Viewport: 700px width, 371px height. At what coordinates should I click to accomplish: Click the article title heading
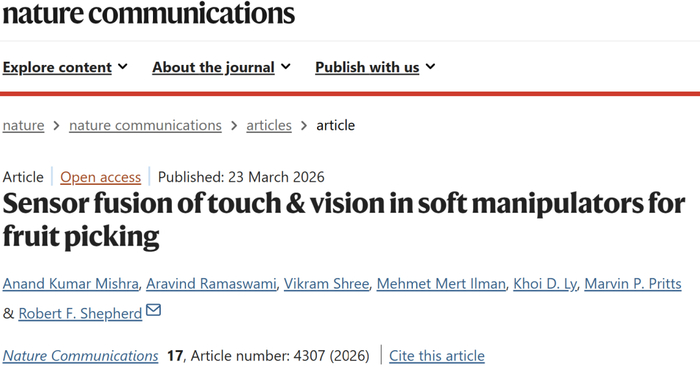pos(344,220)
